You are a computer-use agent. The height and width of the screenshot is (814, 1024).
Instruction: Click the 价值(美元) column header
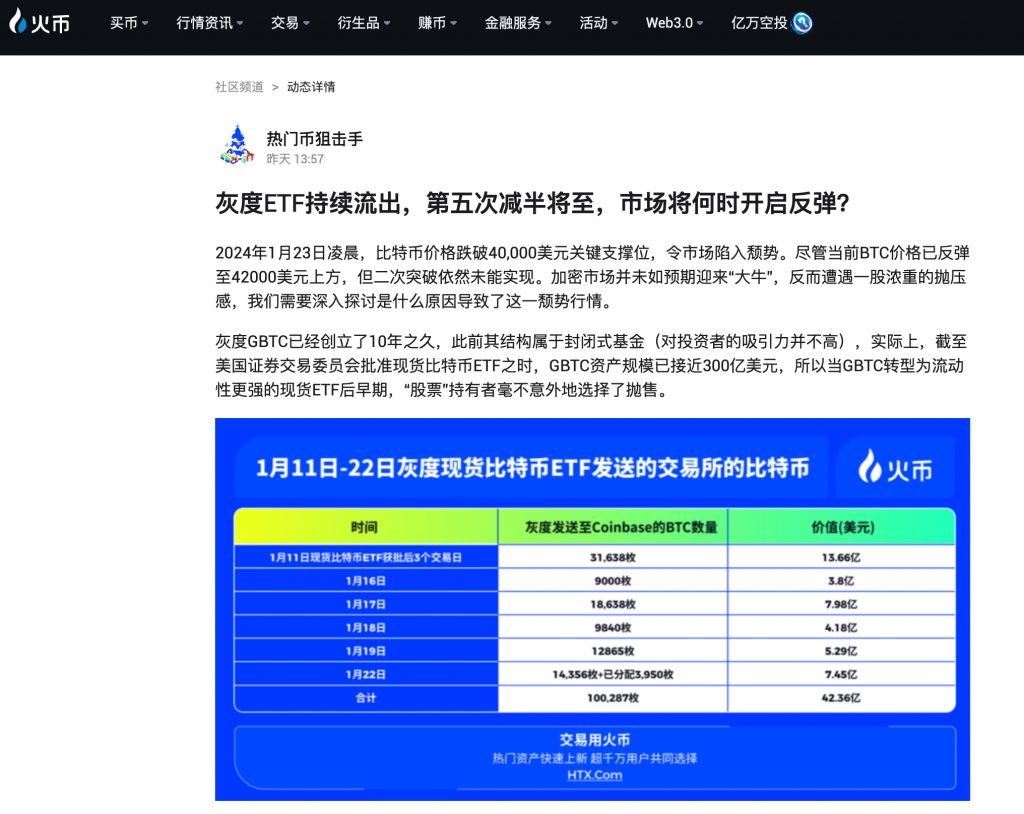[842, 527]
